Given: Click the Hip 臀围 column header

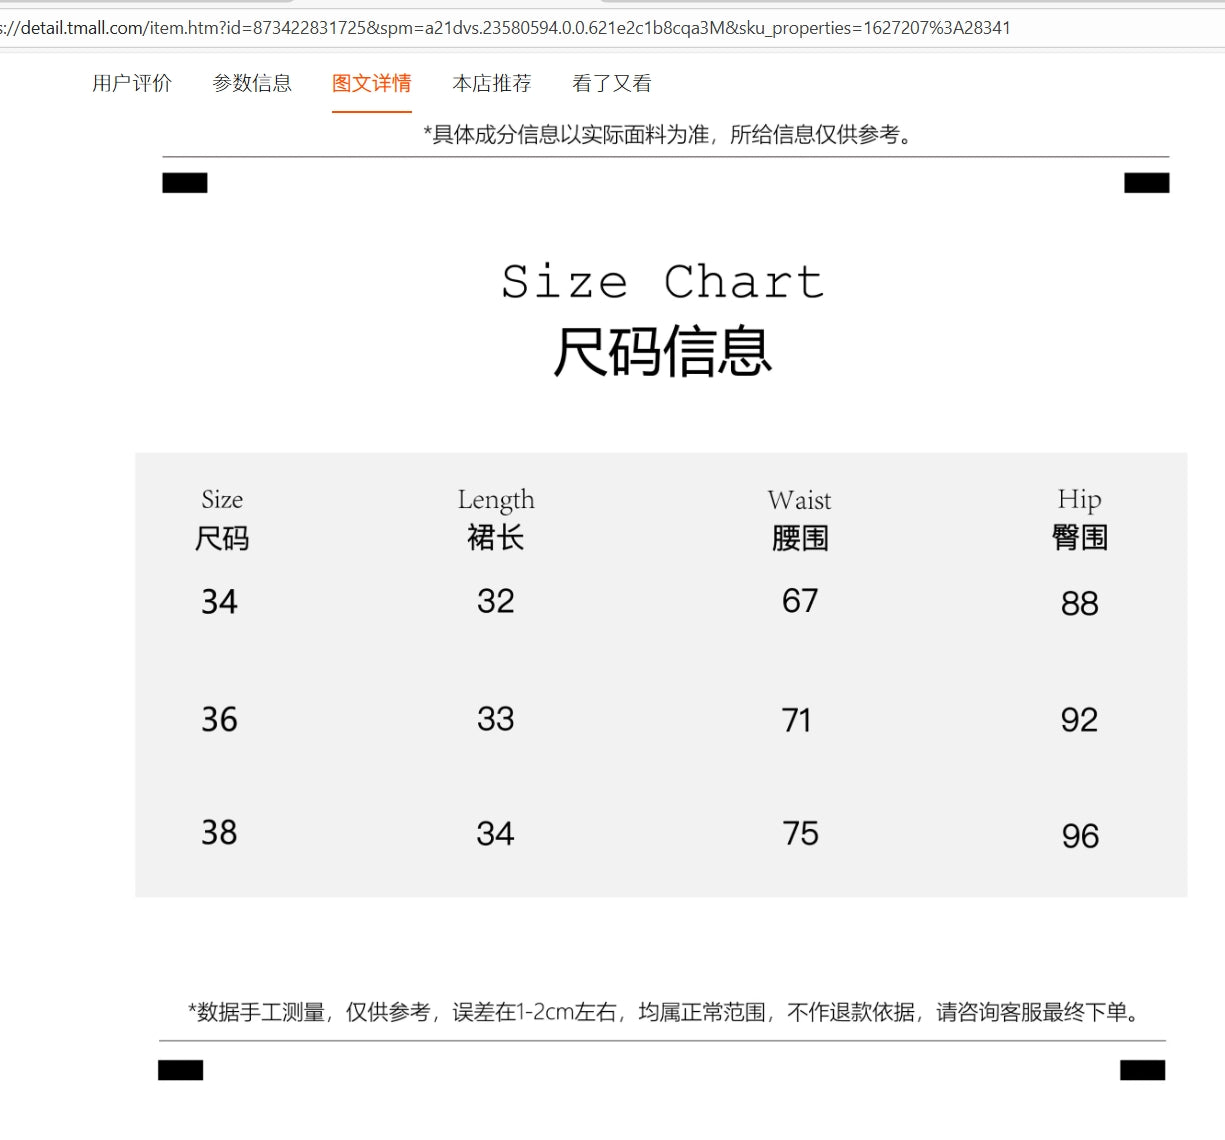Looking at the screenshot, I should click(x=1079, y=519).
